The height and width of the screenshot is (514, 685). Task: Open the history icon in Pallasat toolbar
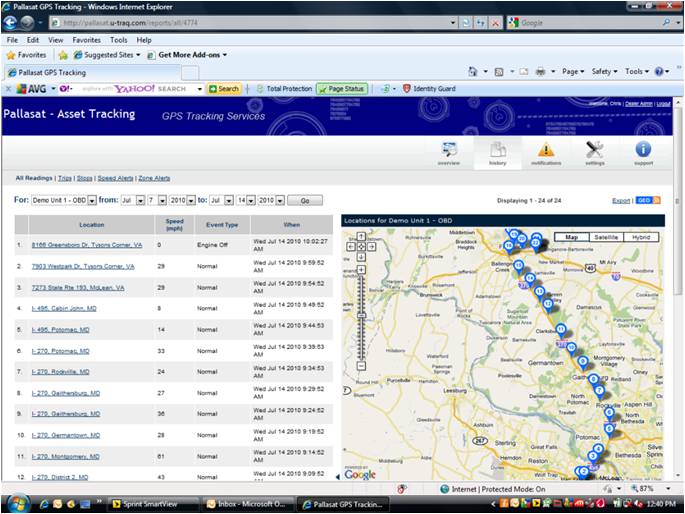tap(498, 153)
